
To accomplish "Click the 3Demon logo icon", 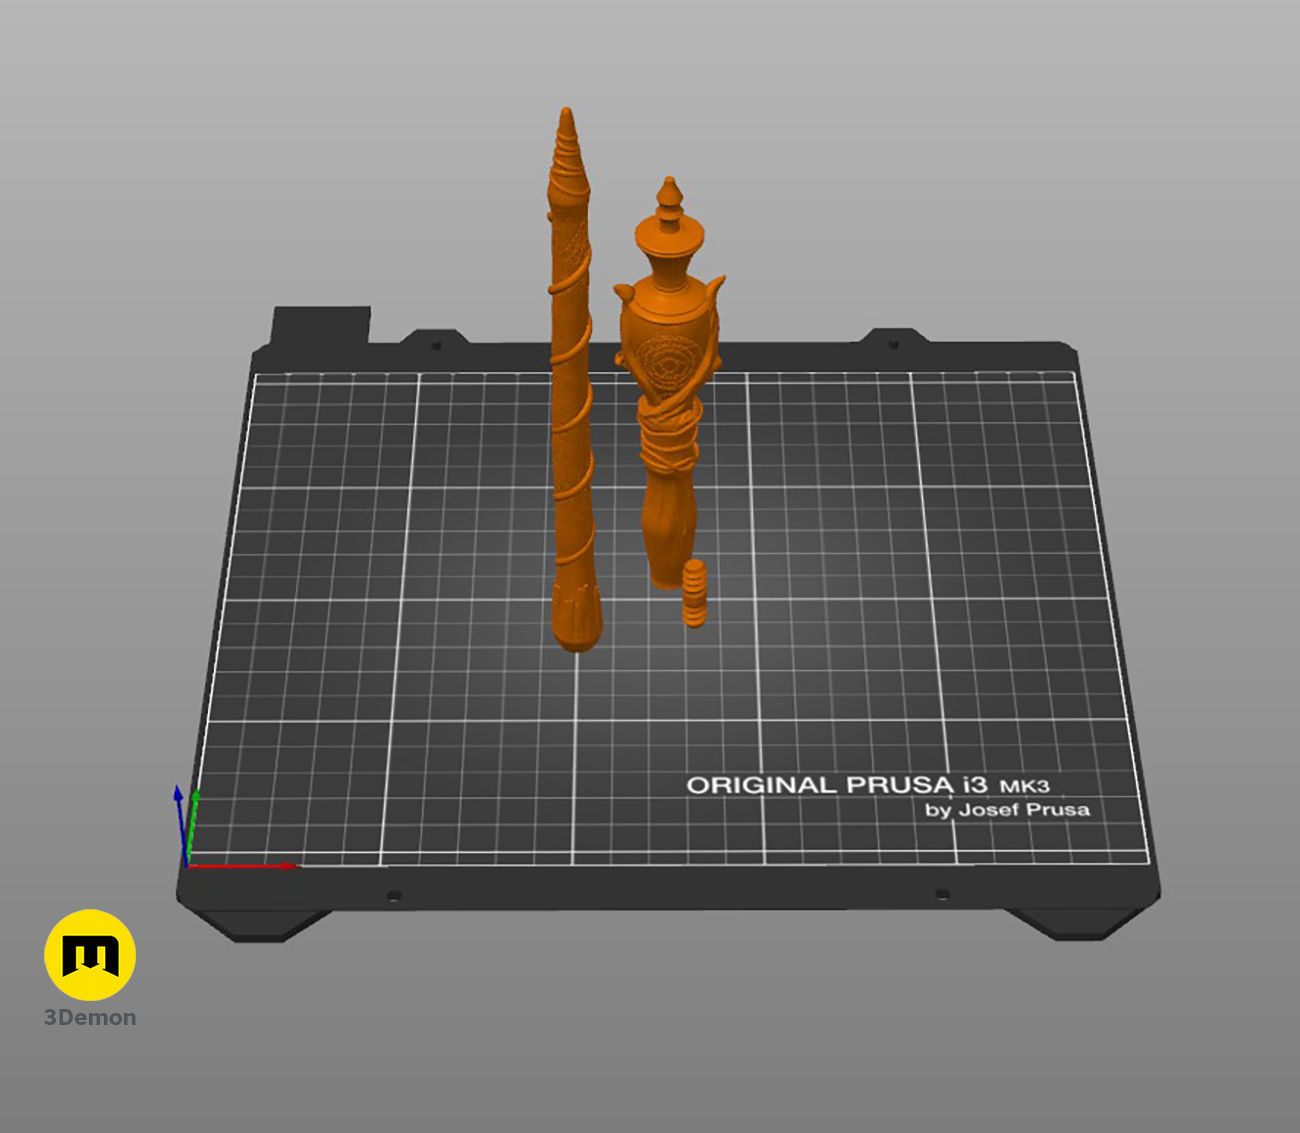I will pyautogui.click(x=90, y=955).
